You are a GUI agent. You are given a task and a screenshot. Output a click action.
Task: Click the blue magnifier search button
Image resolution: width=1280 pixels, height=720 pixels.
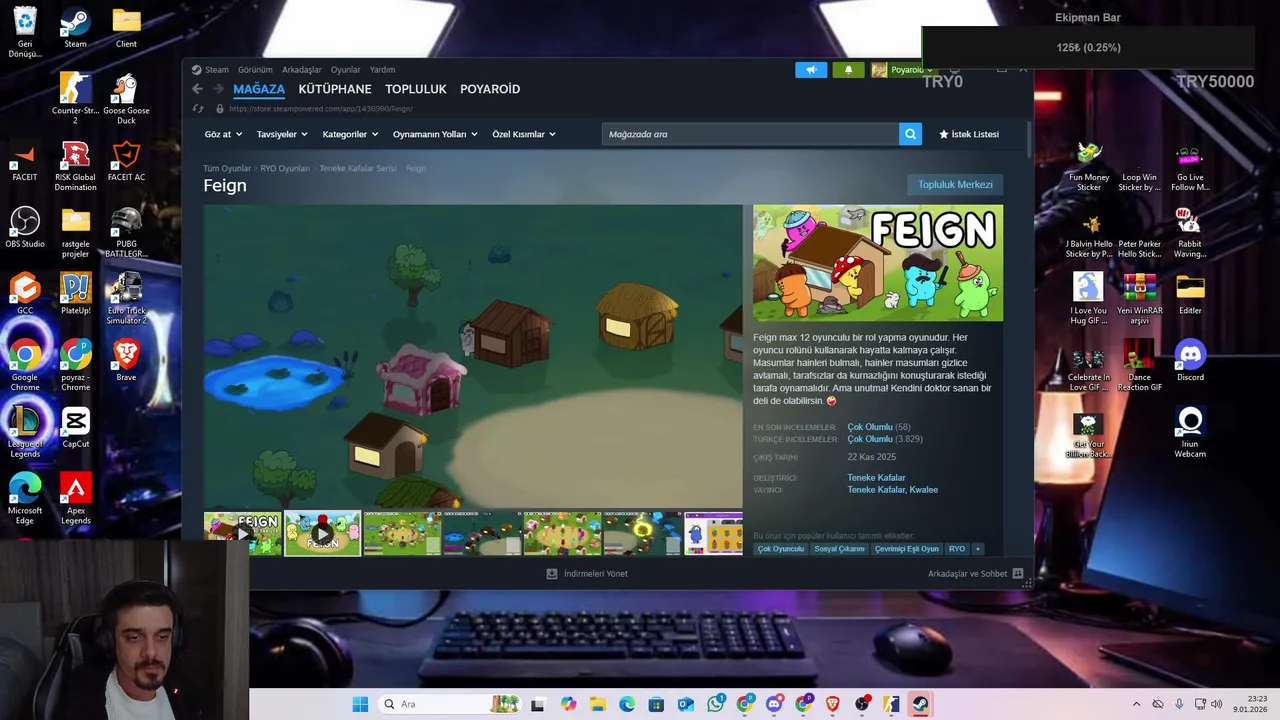click(910, 134)
